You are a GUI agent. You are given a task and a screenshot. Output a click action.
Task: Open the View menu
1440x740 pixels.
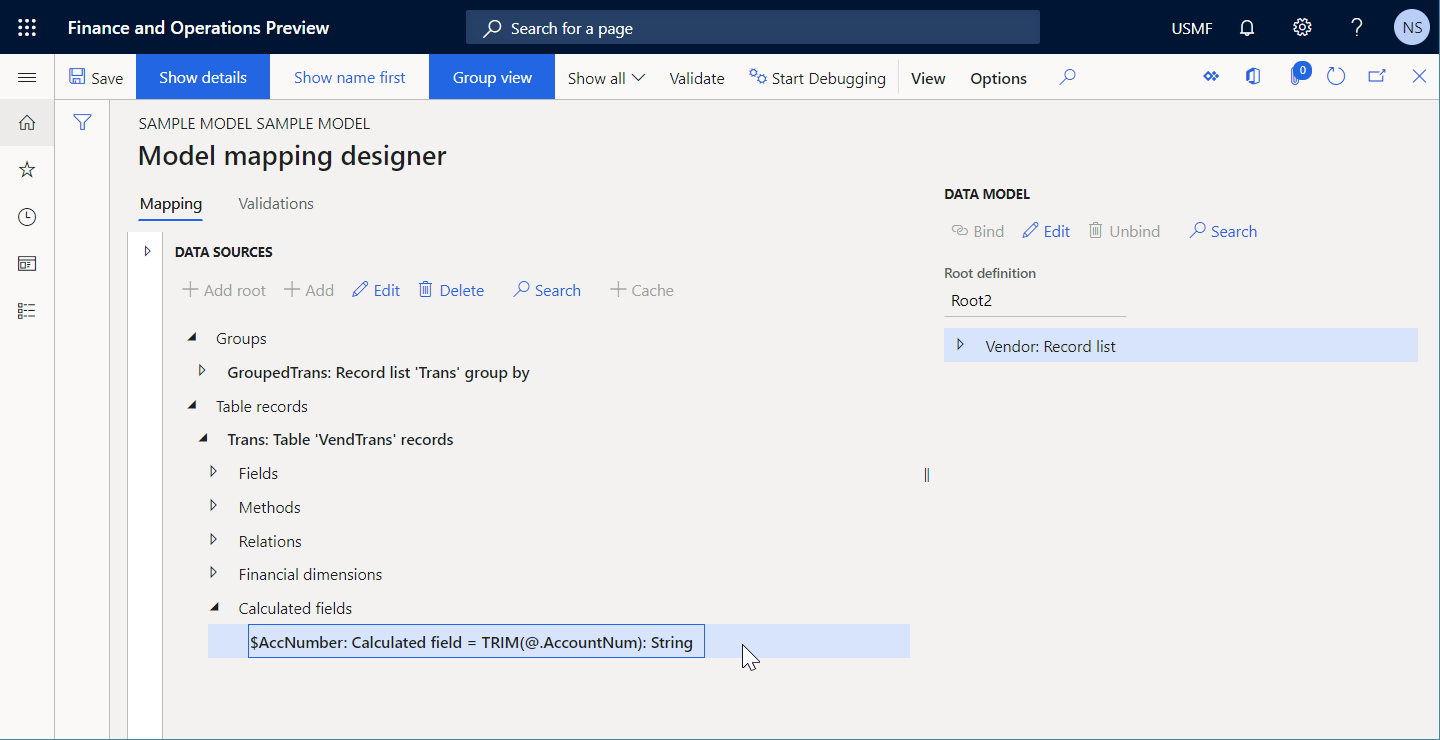pos(928,77)
